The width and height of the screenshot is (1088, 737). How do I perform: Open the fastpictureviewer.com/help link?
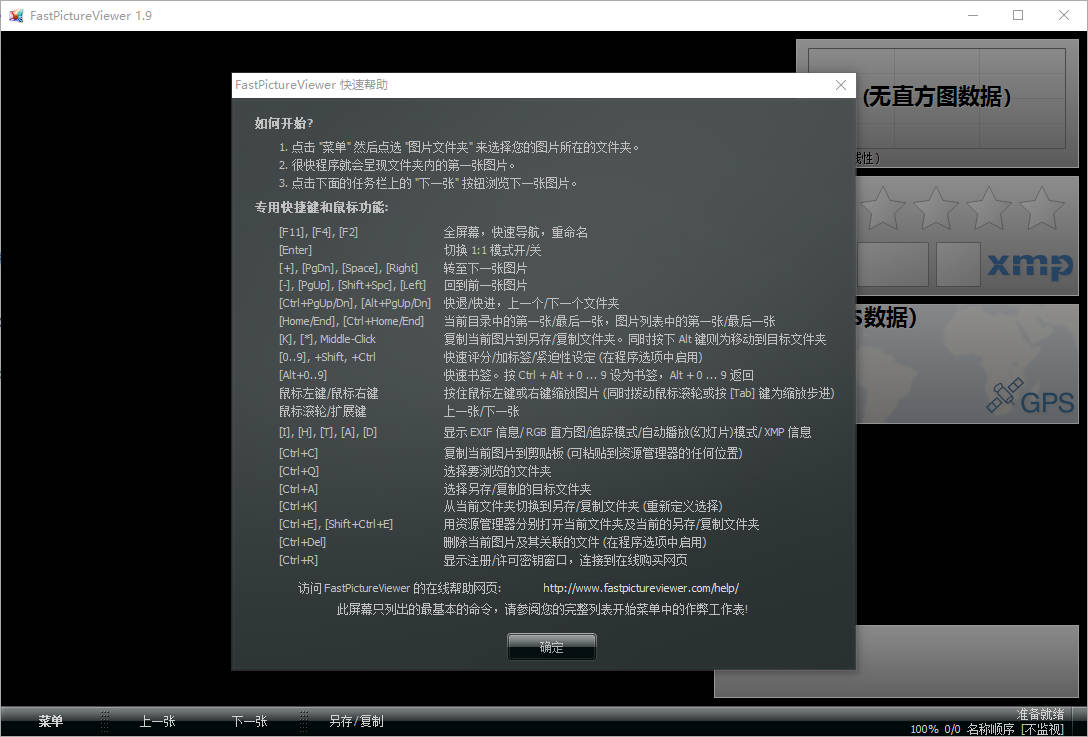640,588
